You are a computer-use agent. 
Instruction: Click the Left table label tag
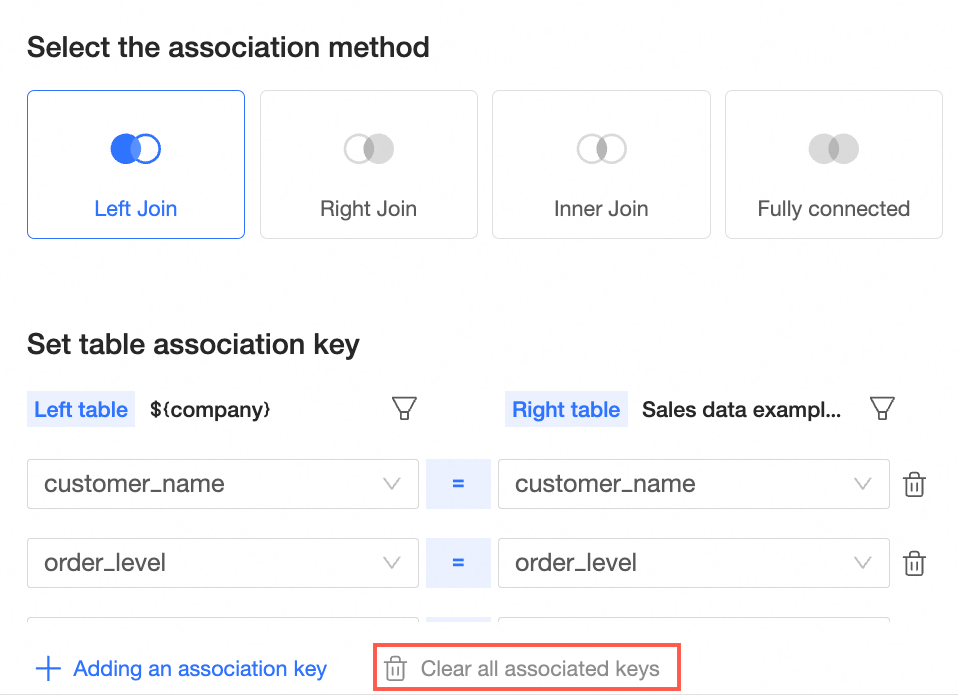point(81,409)
